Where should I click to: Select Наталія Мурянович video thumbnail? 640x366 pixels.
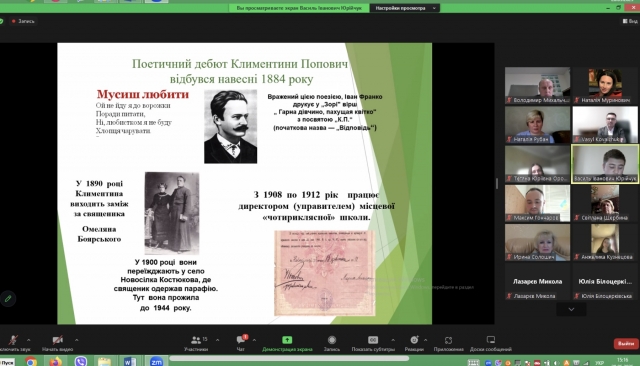click(x=605, y=85)
